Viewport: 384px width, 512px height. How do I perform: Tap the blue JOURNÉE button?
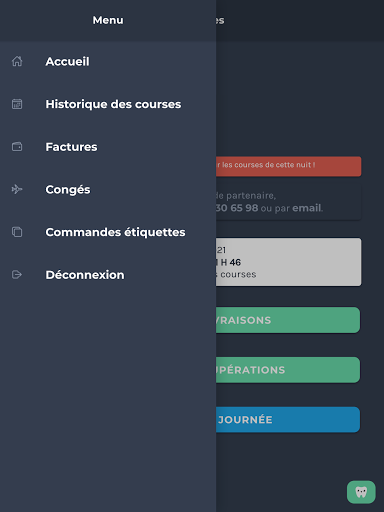click(288, 420)
